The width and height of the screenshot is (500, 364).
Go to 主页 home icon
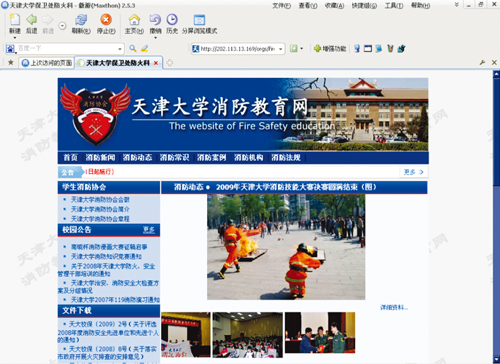coord(134,20)
